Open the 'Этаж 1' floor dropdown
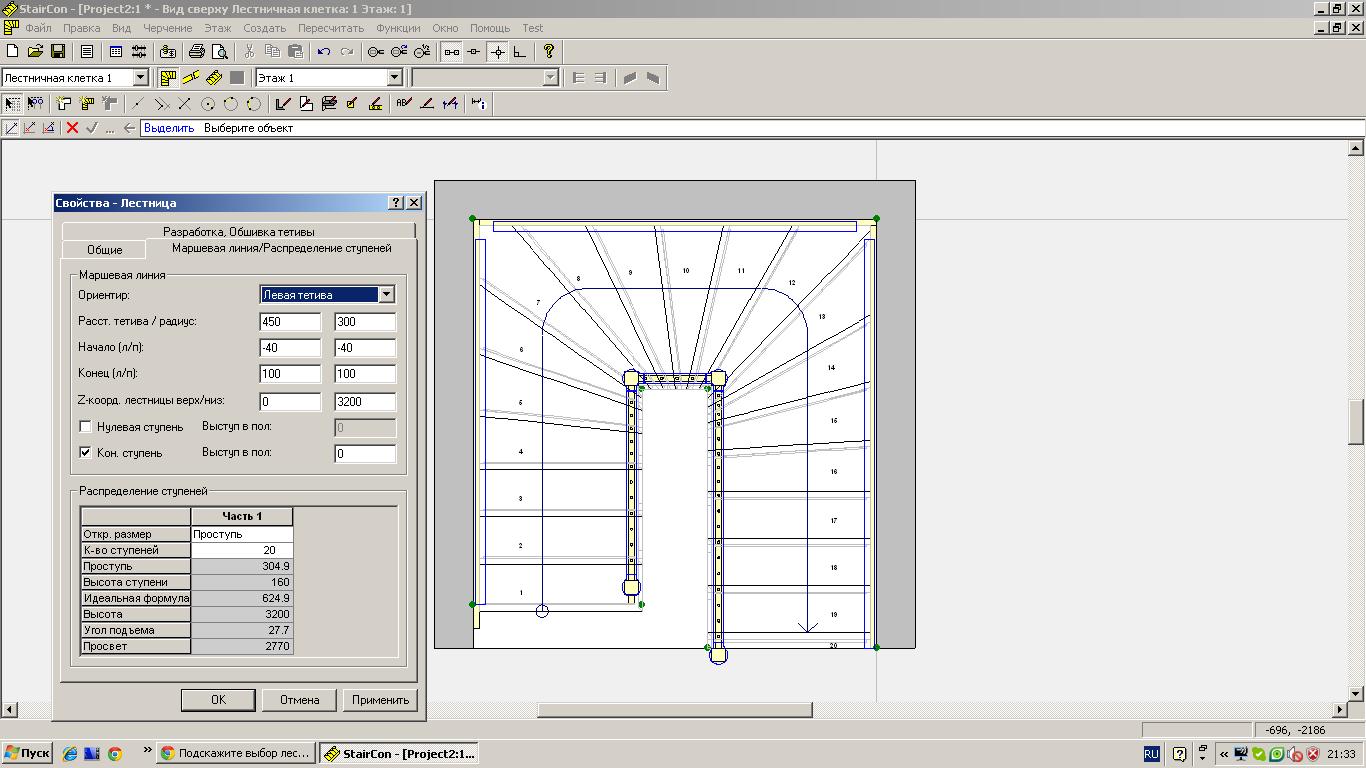The image size is (1366, 768). [x=394, y=78]
